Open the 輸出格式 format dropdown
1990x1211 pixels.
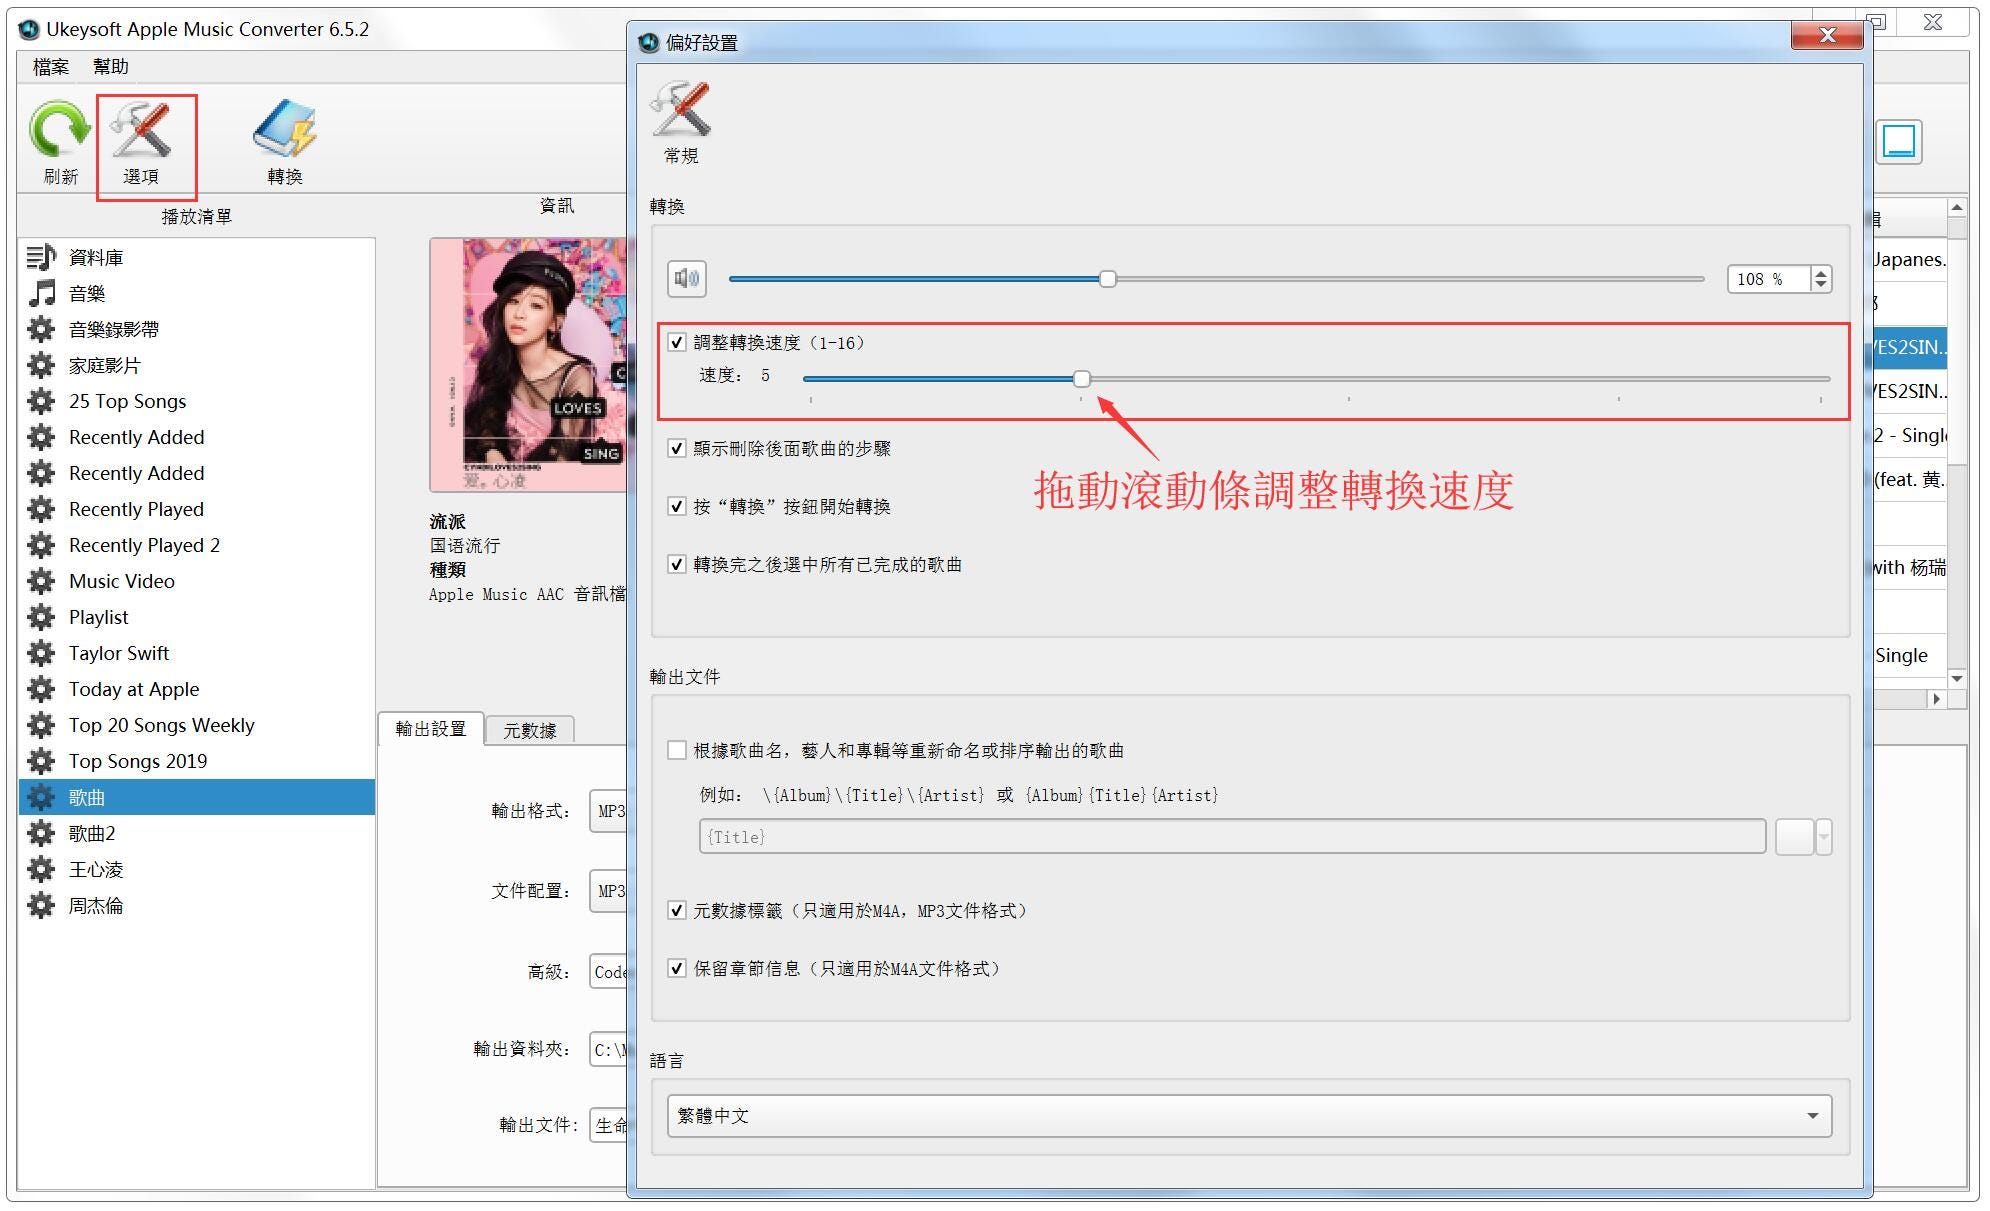[608, 811]
